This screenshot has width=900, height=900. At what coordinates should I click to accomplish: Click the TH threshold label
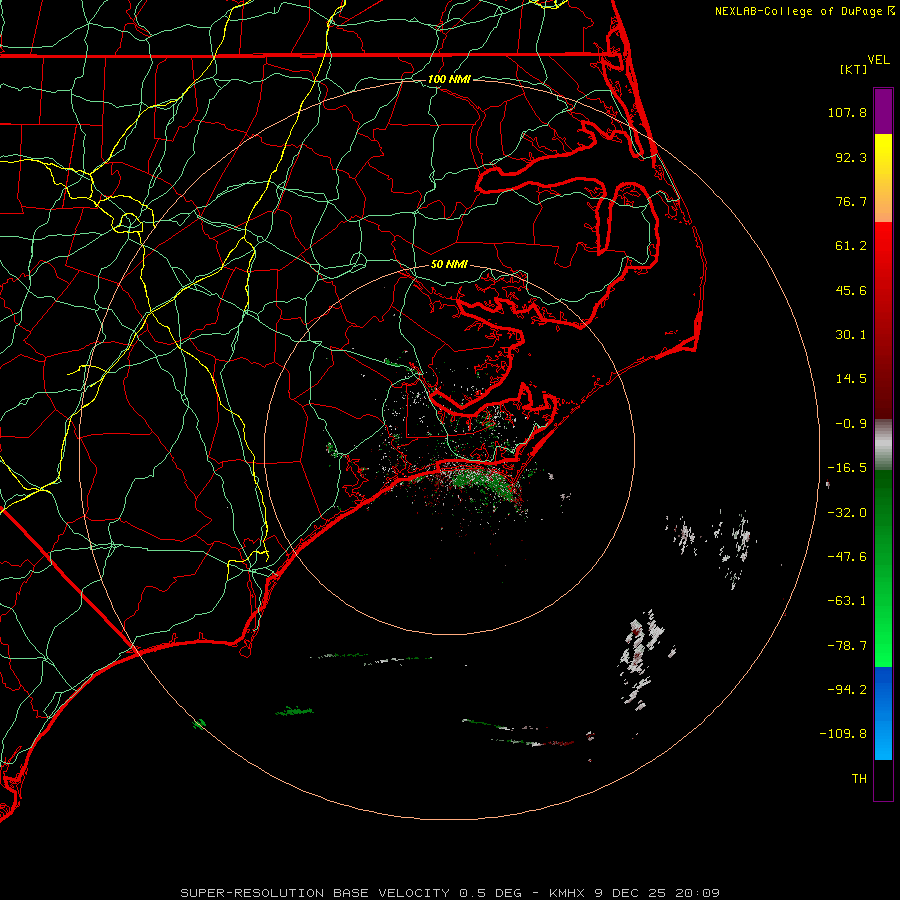[x=859, y=779]
